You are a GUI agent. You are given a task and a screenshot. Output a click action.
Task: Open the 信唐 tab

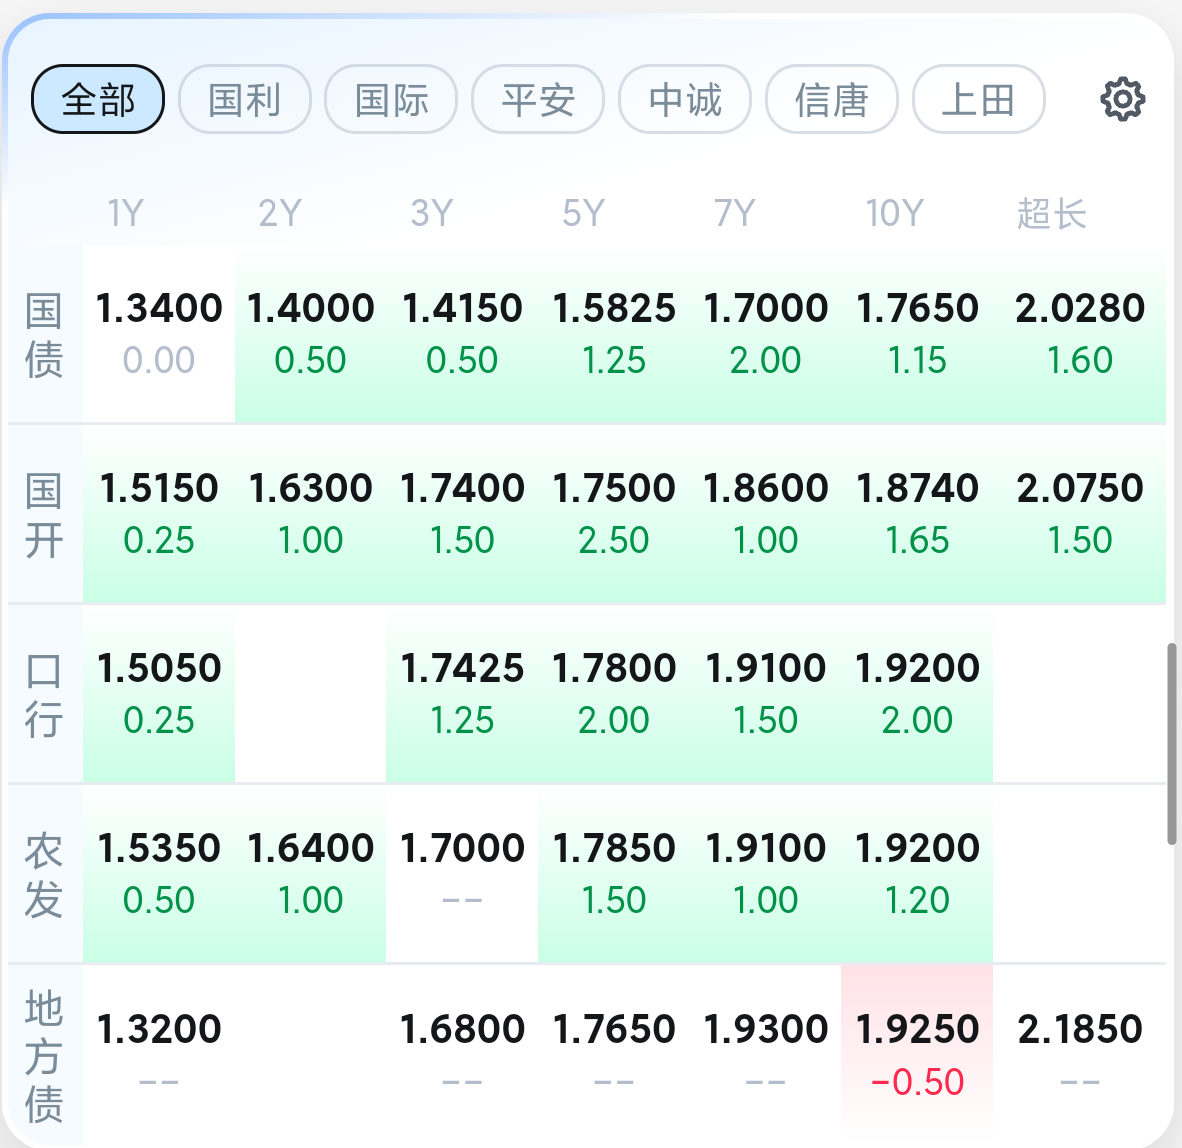pyautogui.click(x=832, y=100)
